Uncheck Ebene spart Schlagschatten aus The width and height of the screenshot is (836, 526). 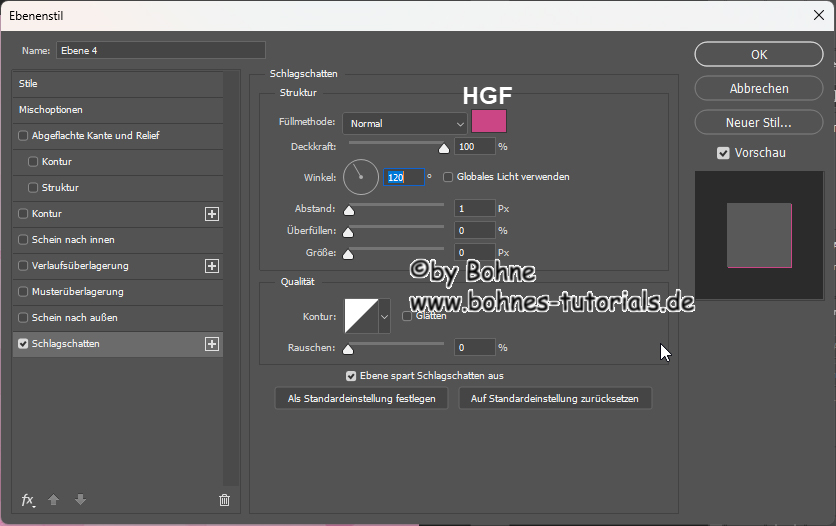coord(351,376)
